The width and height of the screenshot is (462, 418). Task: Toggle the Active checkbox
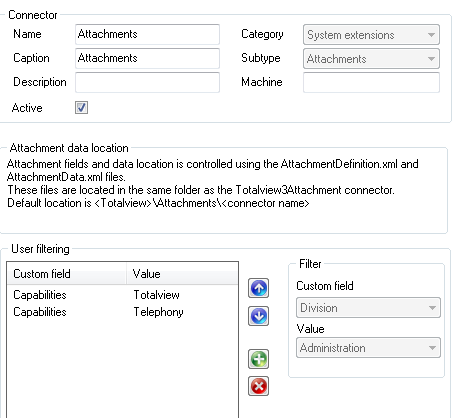pyautogui.click(x=81, y=108)
